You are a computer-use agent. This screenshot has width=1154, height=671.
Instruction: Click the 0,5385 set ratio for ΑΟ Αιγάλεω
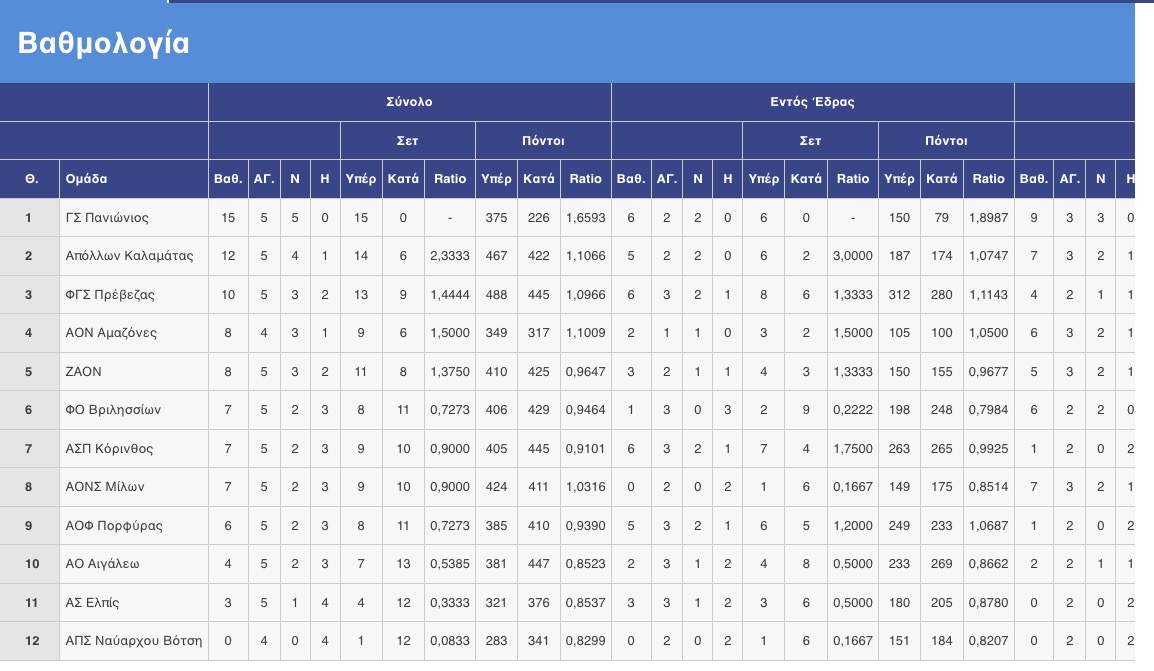pos(450,564)
